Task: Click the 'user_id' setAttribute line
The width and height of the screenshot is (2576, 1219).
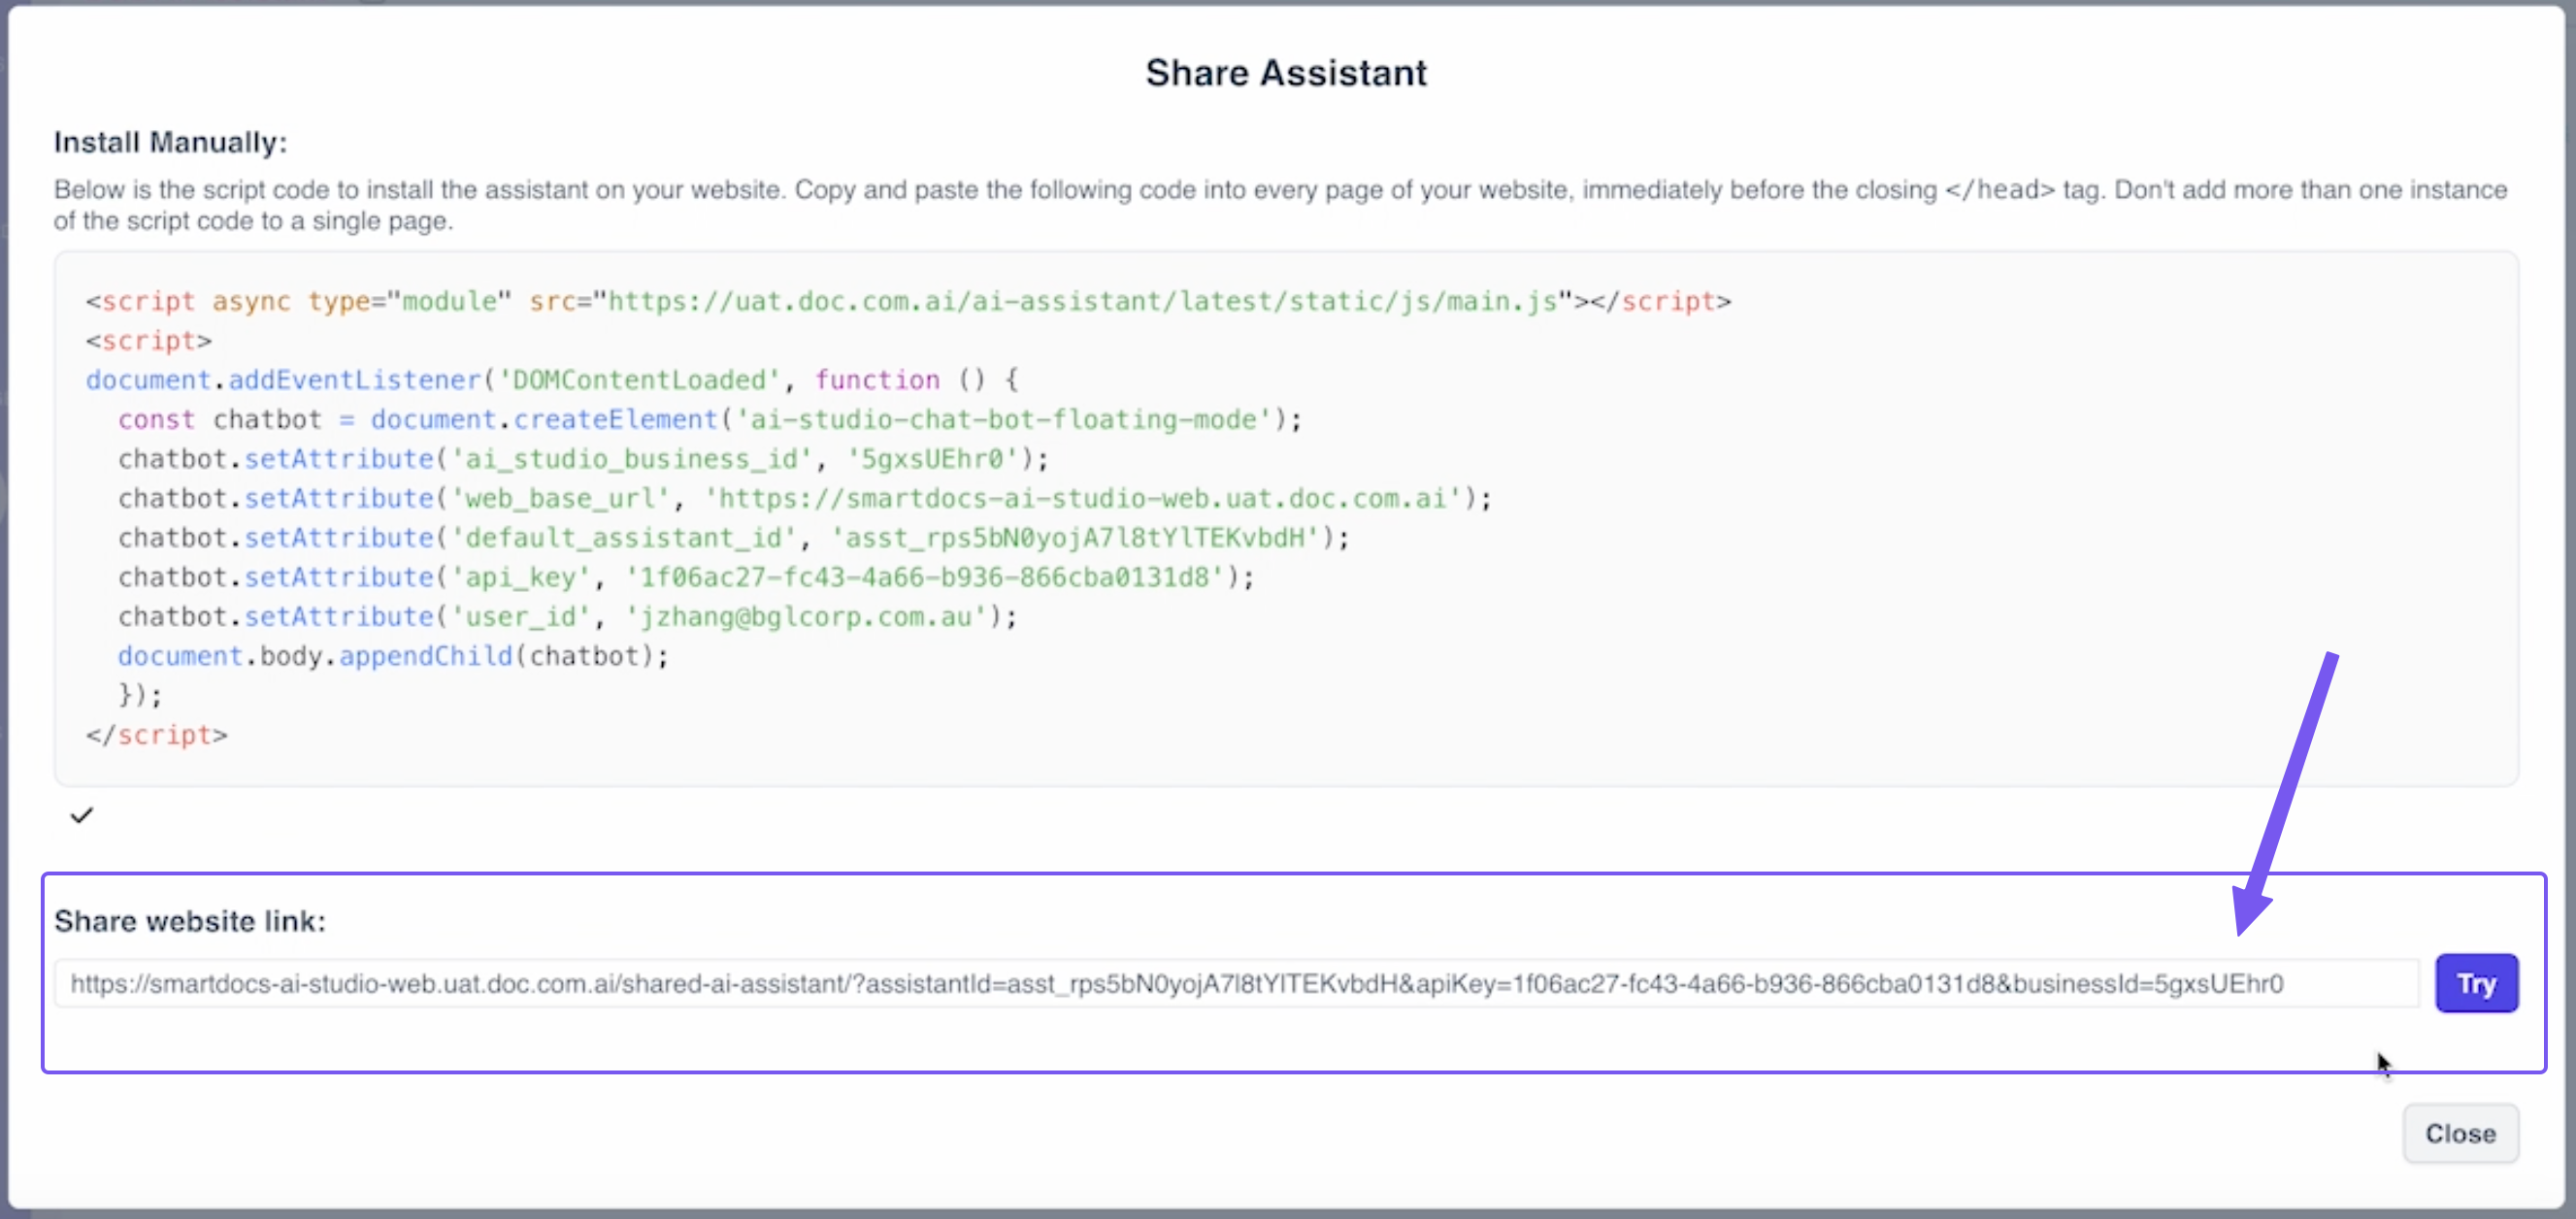Action: (x=567, y=616)
